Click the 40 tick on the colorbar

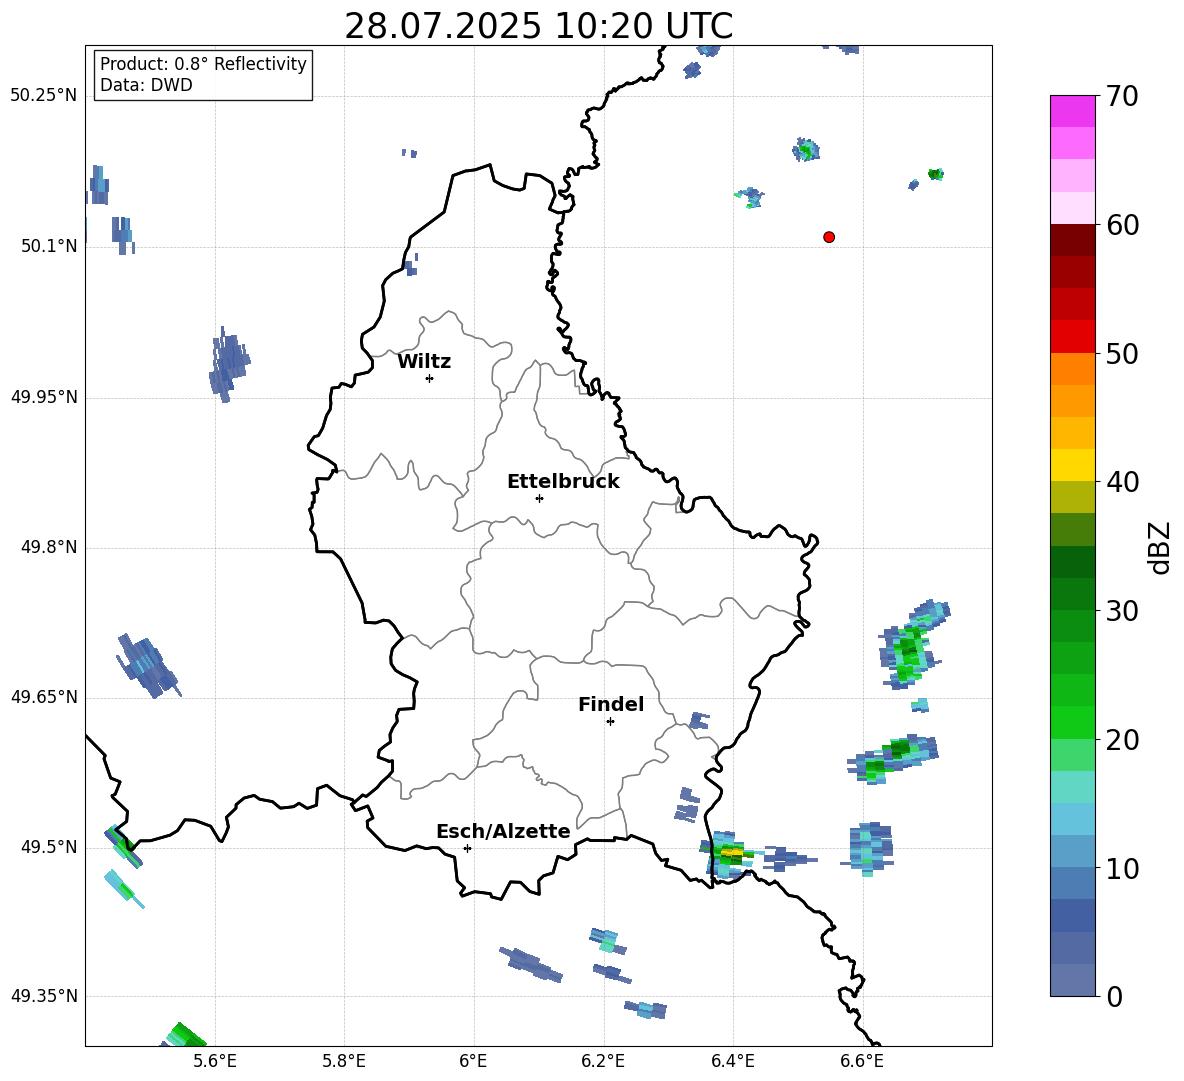pos(1122,482)
